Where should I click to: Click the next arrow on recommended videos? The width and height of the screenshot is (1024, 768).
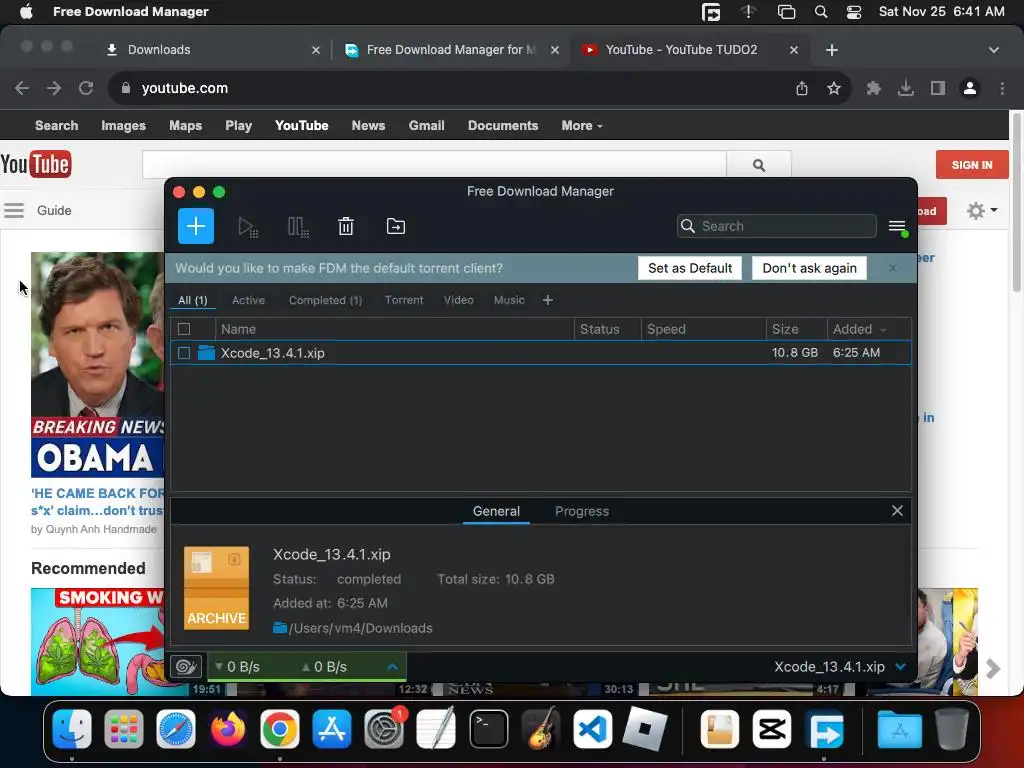tap(993, 669)
